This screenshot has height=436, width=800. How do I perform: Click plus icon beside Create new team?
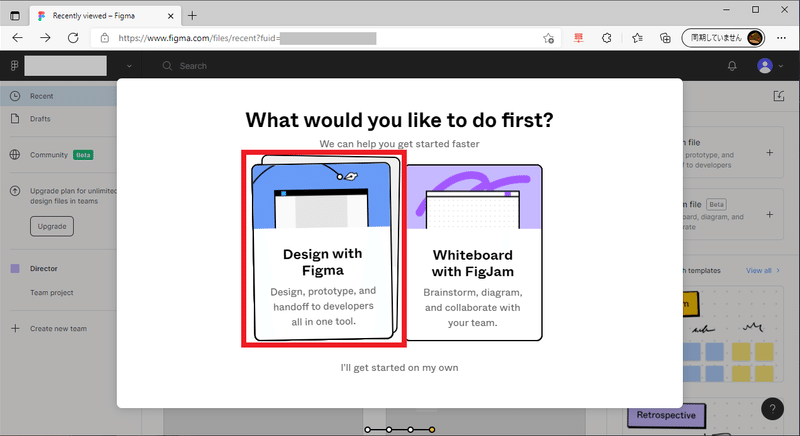click(15, 328)
